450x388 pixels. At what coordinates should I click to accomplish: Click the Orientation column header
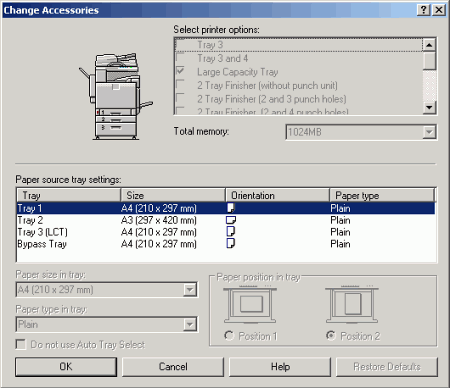point(277,195)
